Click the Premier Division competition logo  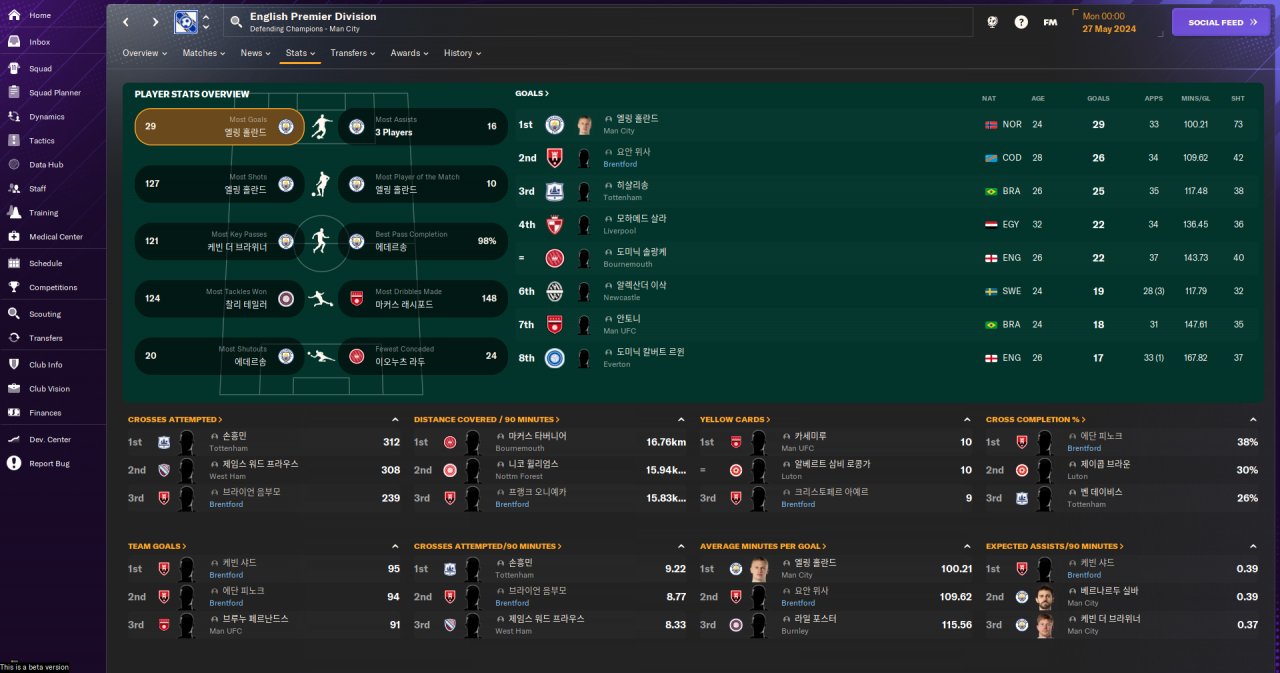click(186, 22)
